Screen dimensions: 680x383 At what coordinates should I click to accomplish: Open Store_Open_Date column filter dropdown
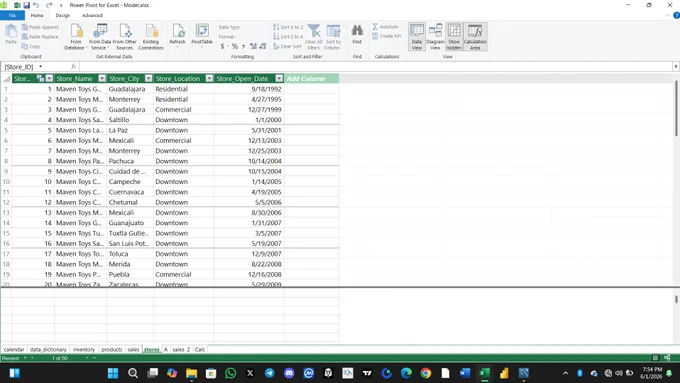click(279, 79)
